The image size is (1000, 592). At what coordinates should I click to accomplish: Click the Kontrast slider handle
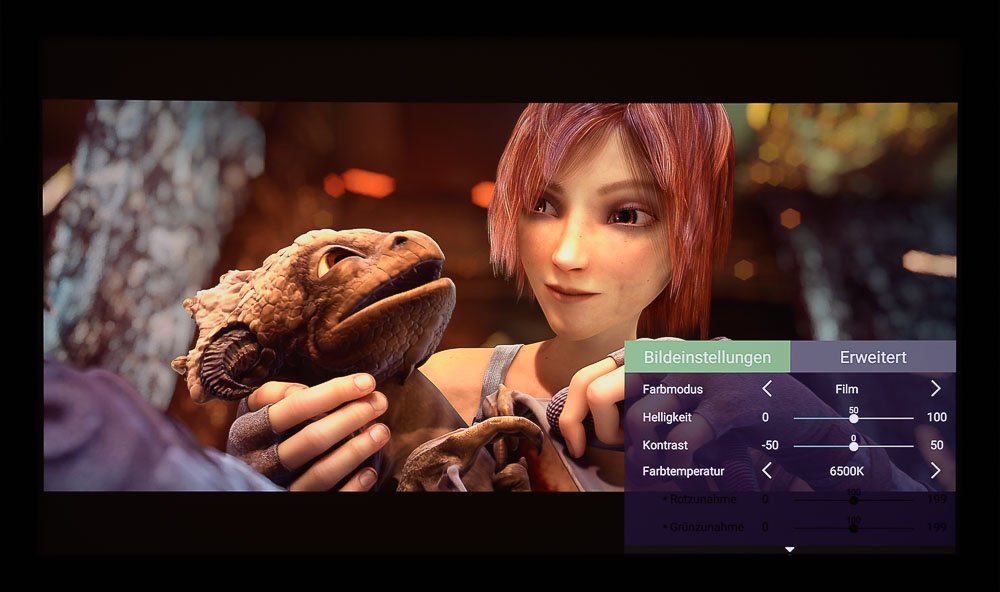(853, 446)
